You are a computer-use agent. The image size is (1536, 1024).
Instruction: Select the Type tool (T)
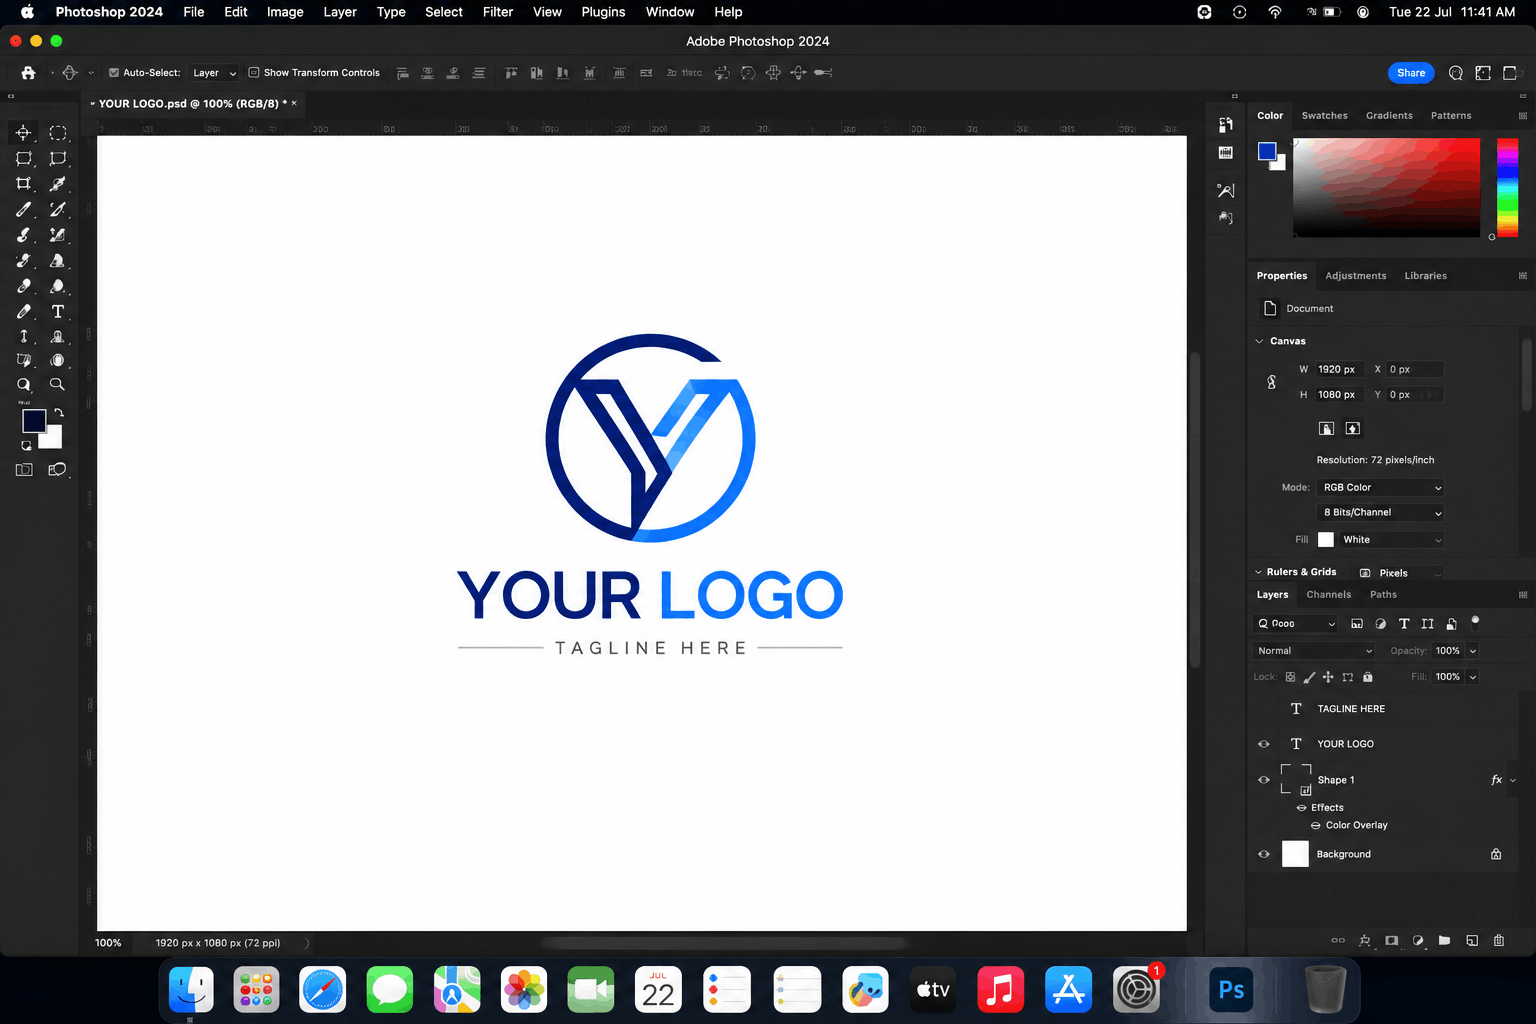pyautogui.click(x=58, y=312)
